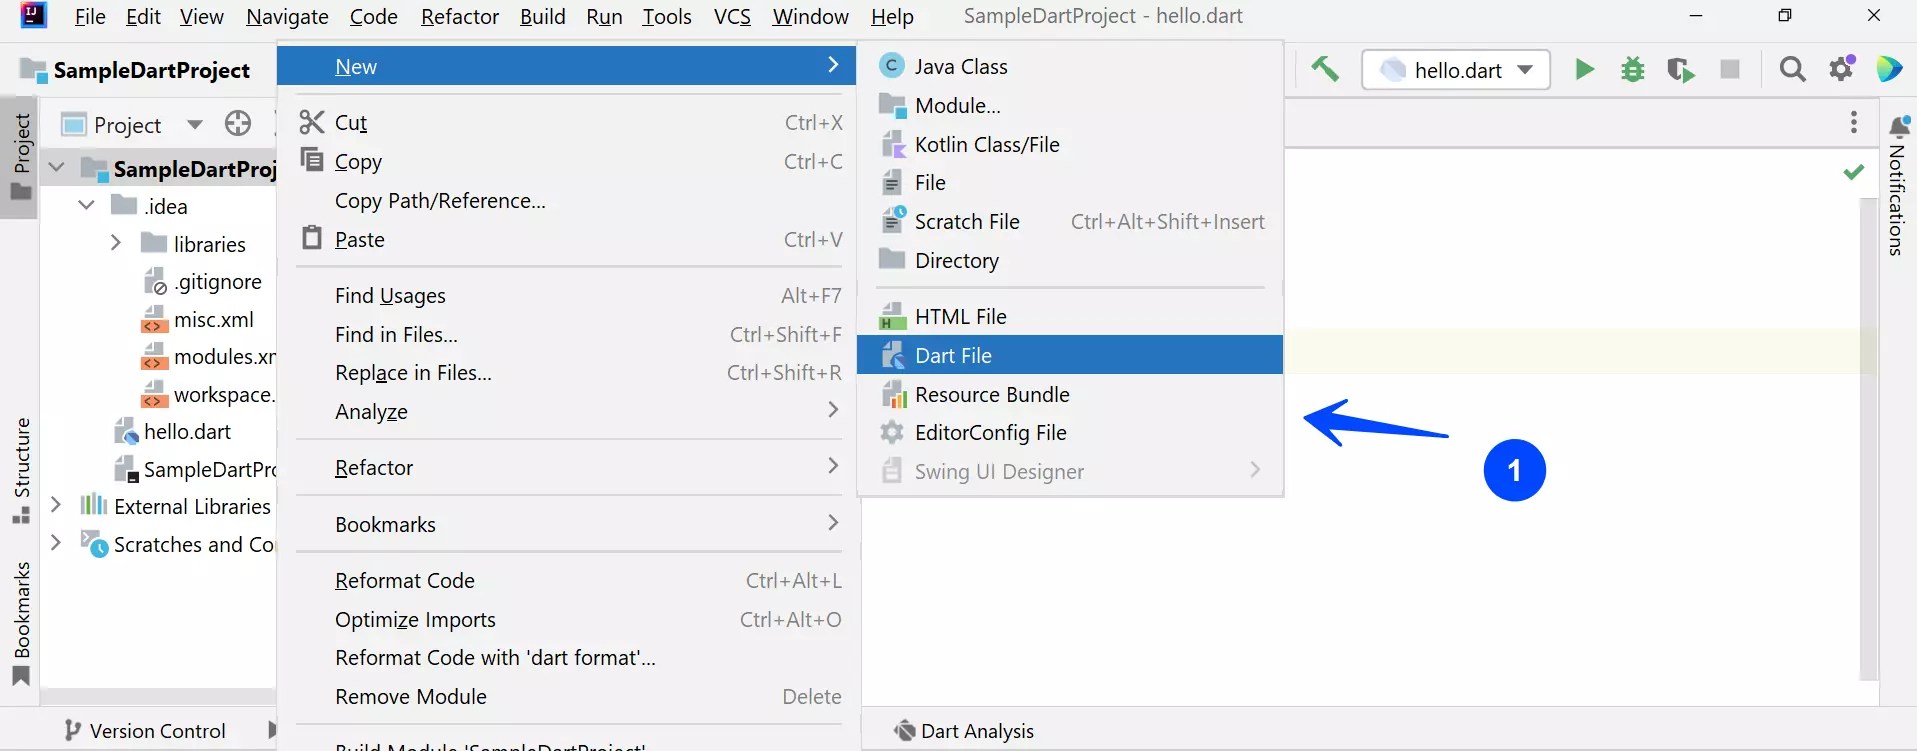
Task: Open the Dart Analysis tool window
Action: click(x=964, y=731)
